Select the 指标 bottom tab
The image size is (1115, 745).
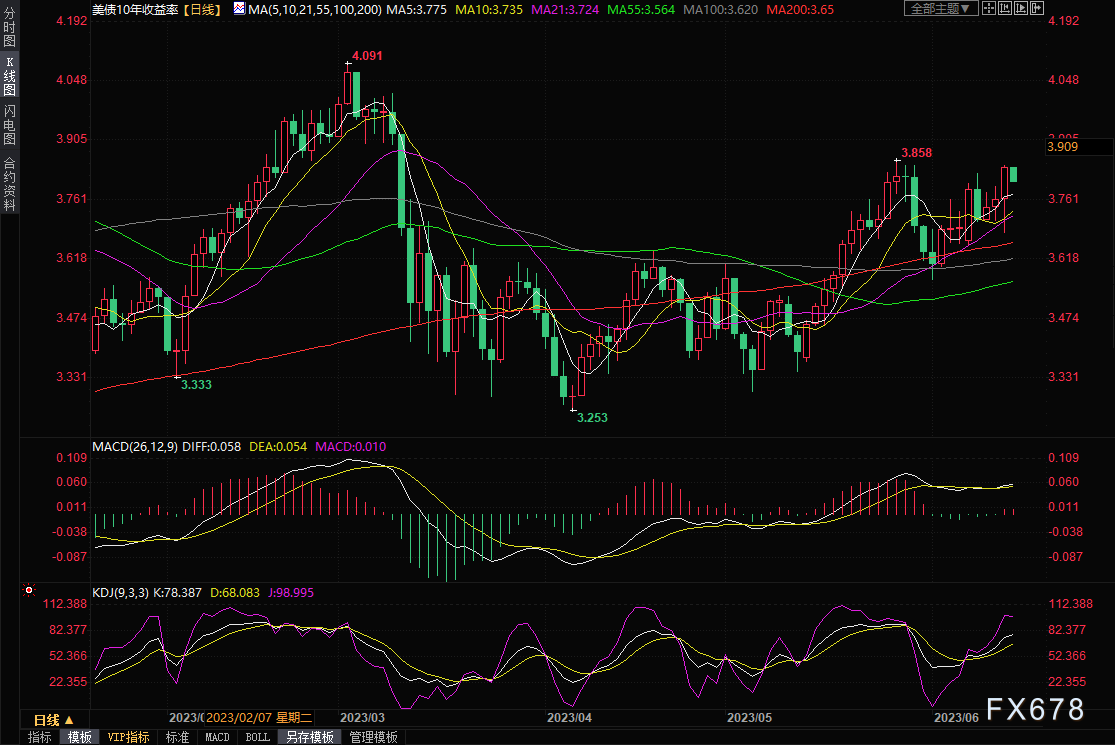40,737
